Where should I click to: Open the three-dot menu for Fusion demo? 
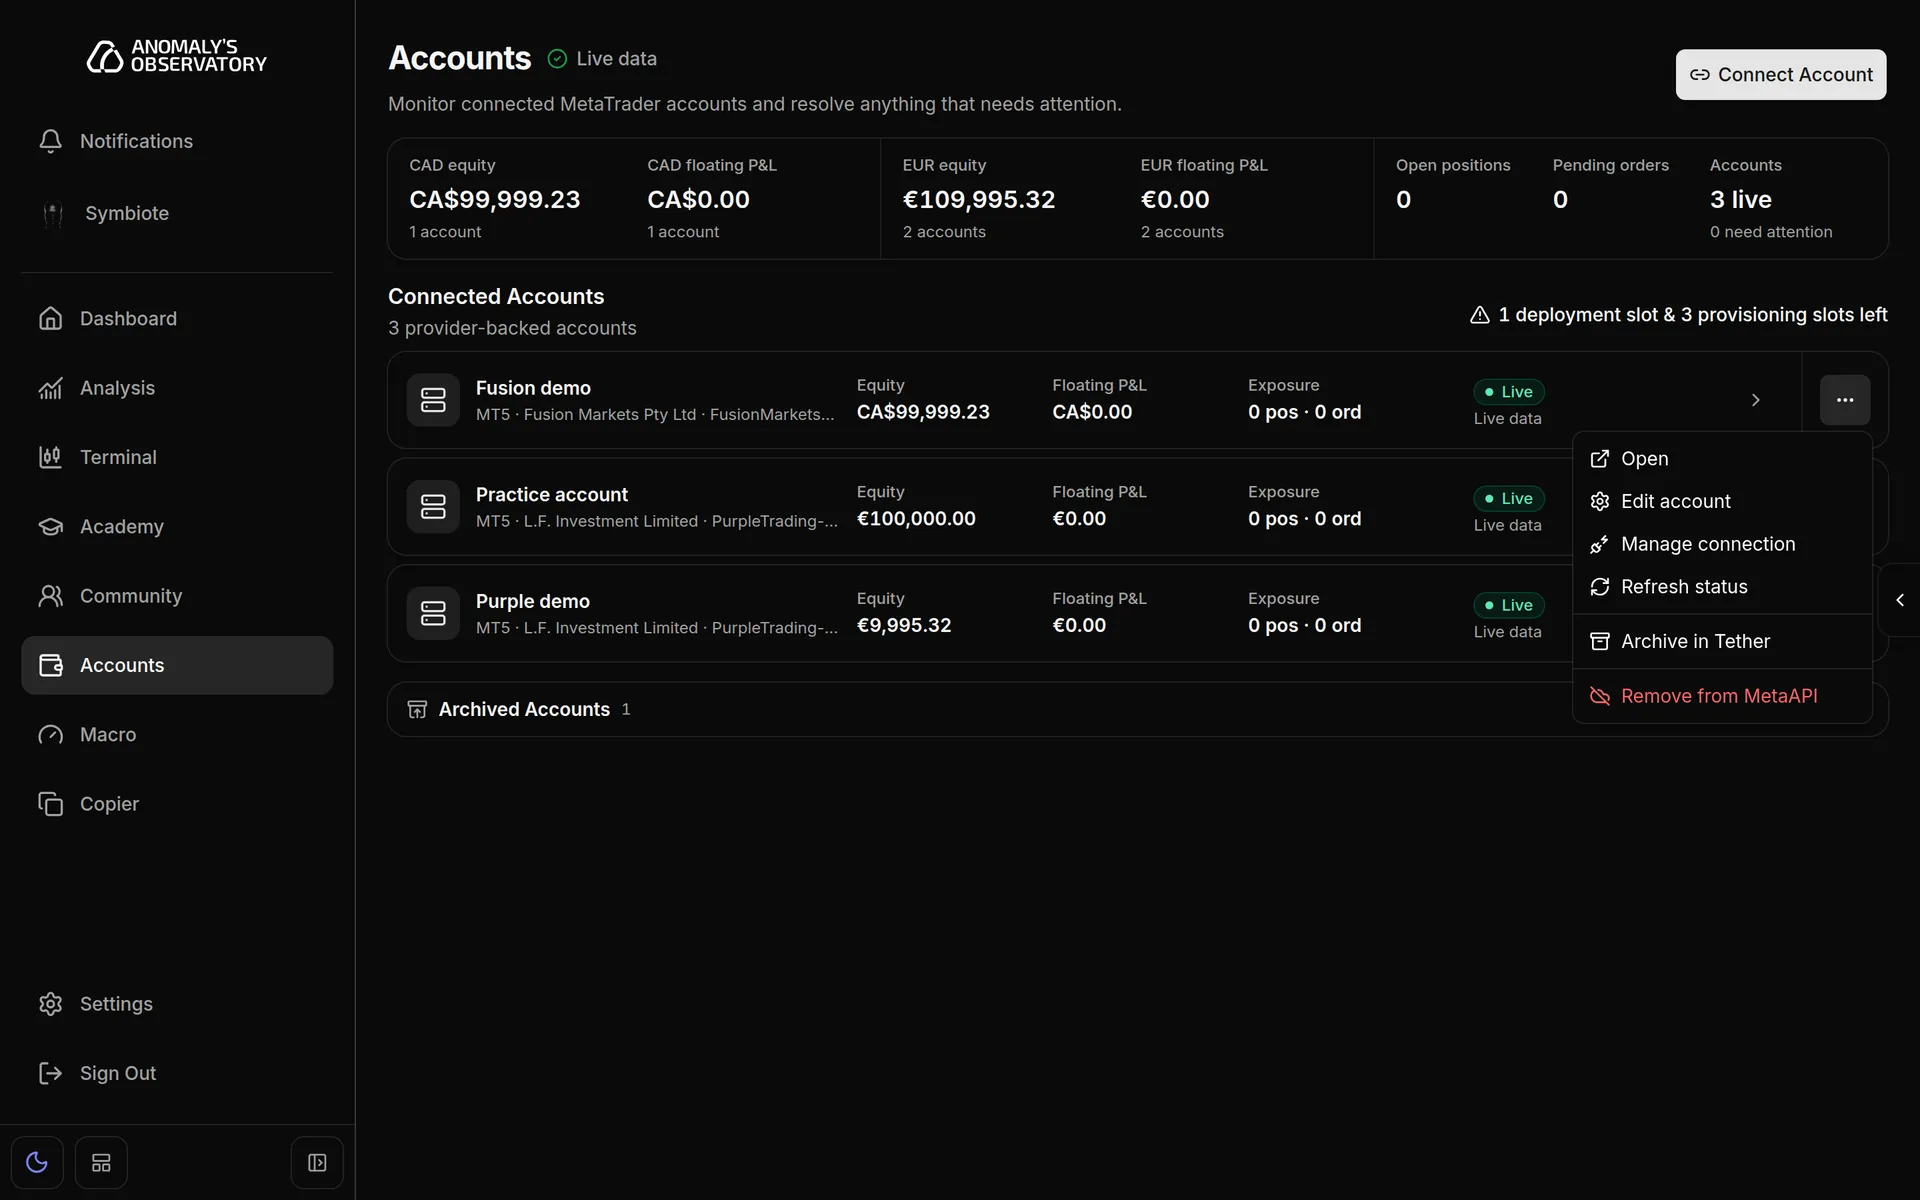click(1845, 400)
